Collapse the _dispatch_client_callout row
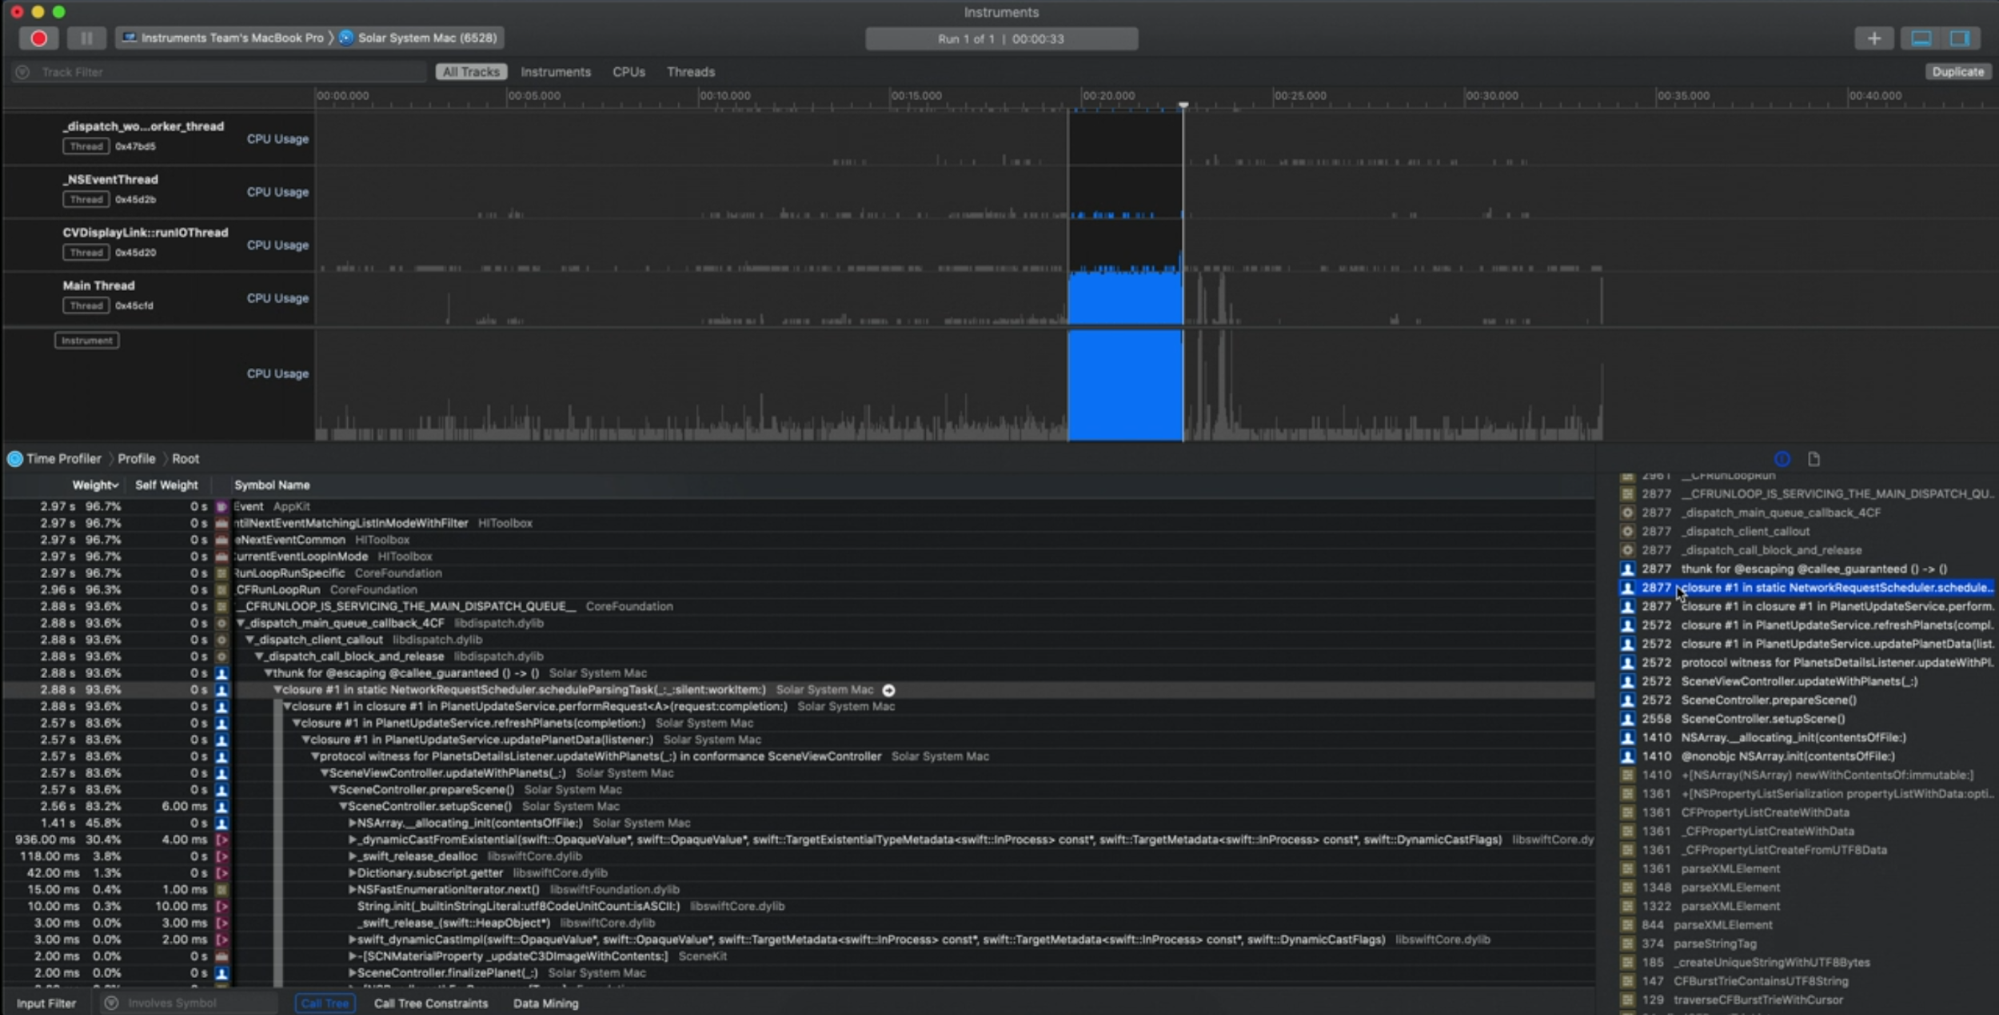The width and height of the screenshot is (1999, 1015). 251,640
